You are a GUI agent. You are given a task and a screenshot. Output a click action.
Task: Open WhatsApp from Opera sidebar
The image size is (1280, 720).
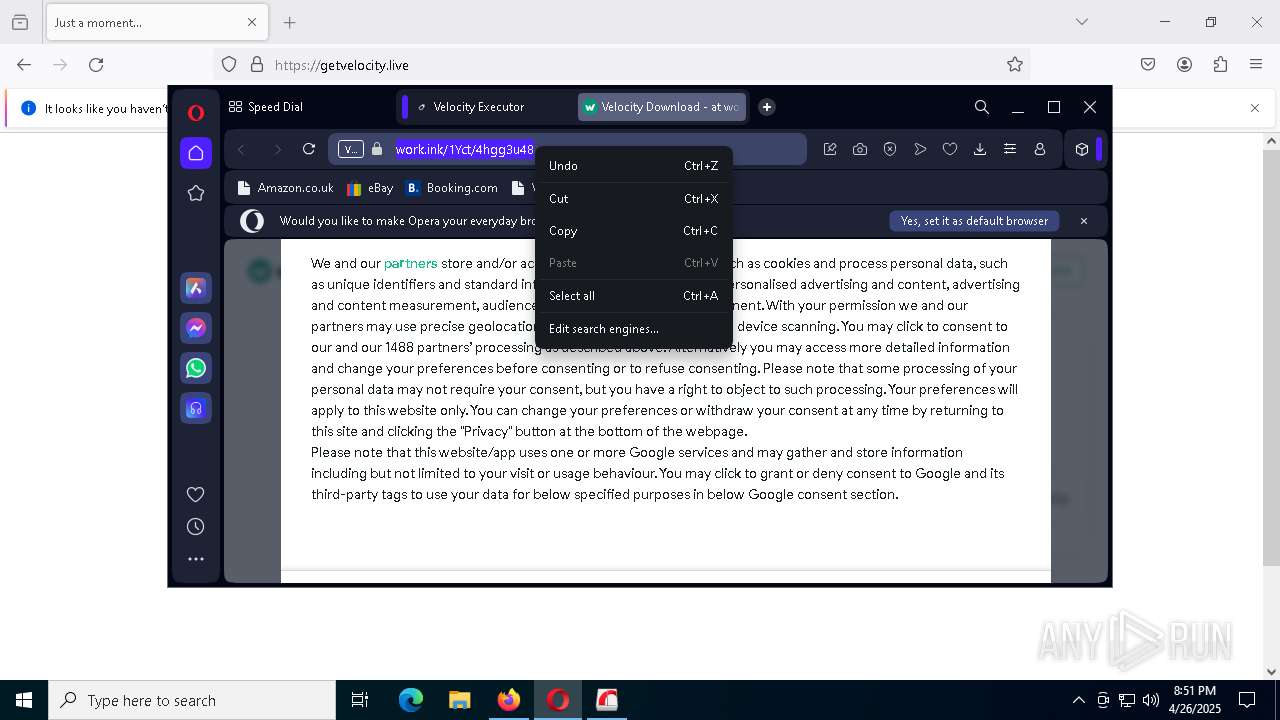click(x=196, y=368)
